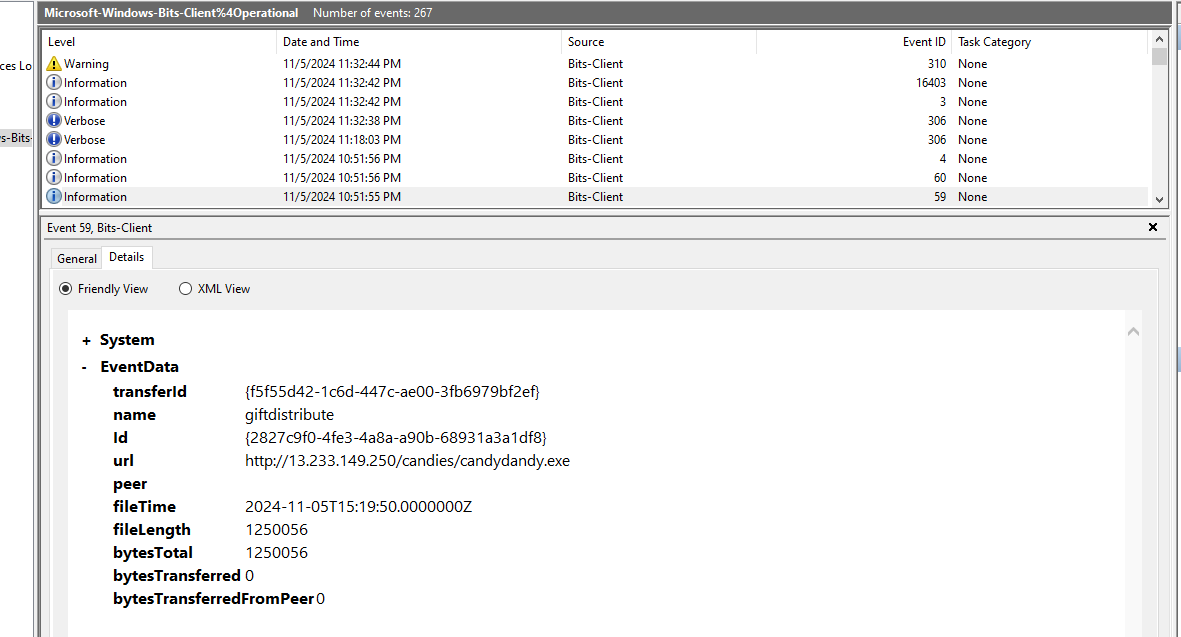Click the bytesTransferredFromPeer value 0

click(x=321, y=599)
